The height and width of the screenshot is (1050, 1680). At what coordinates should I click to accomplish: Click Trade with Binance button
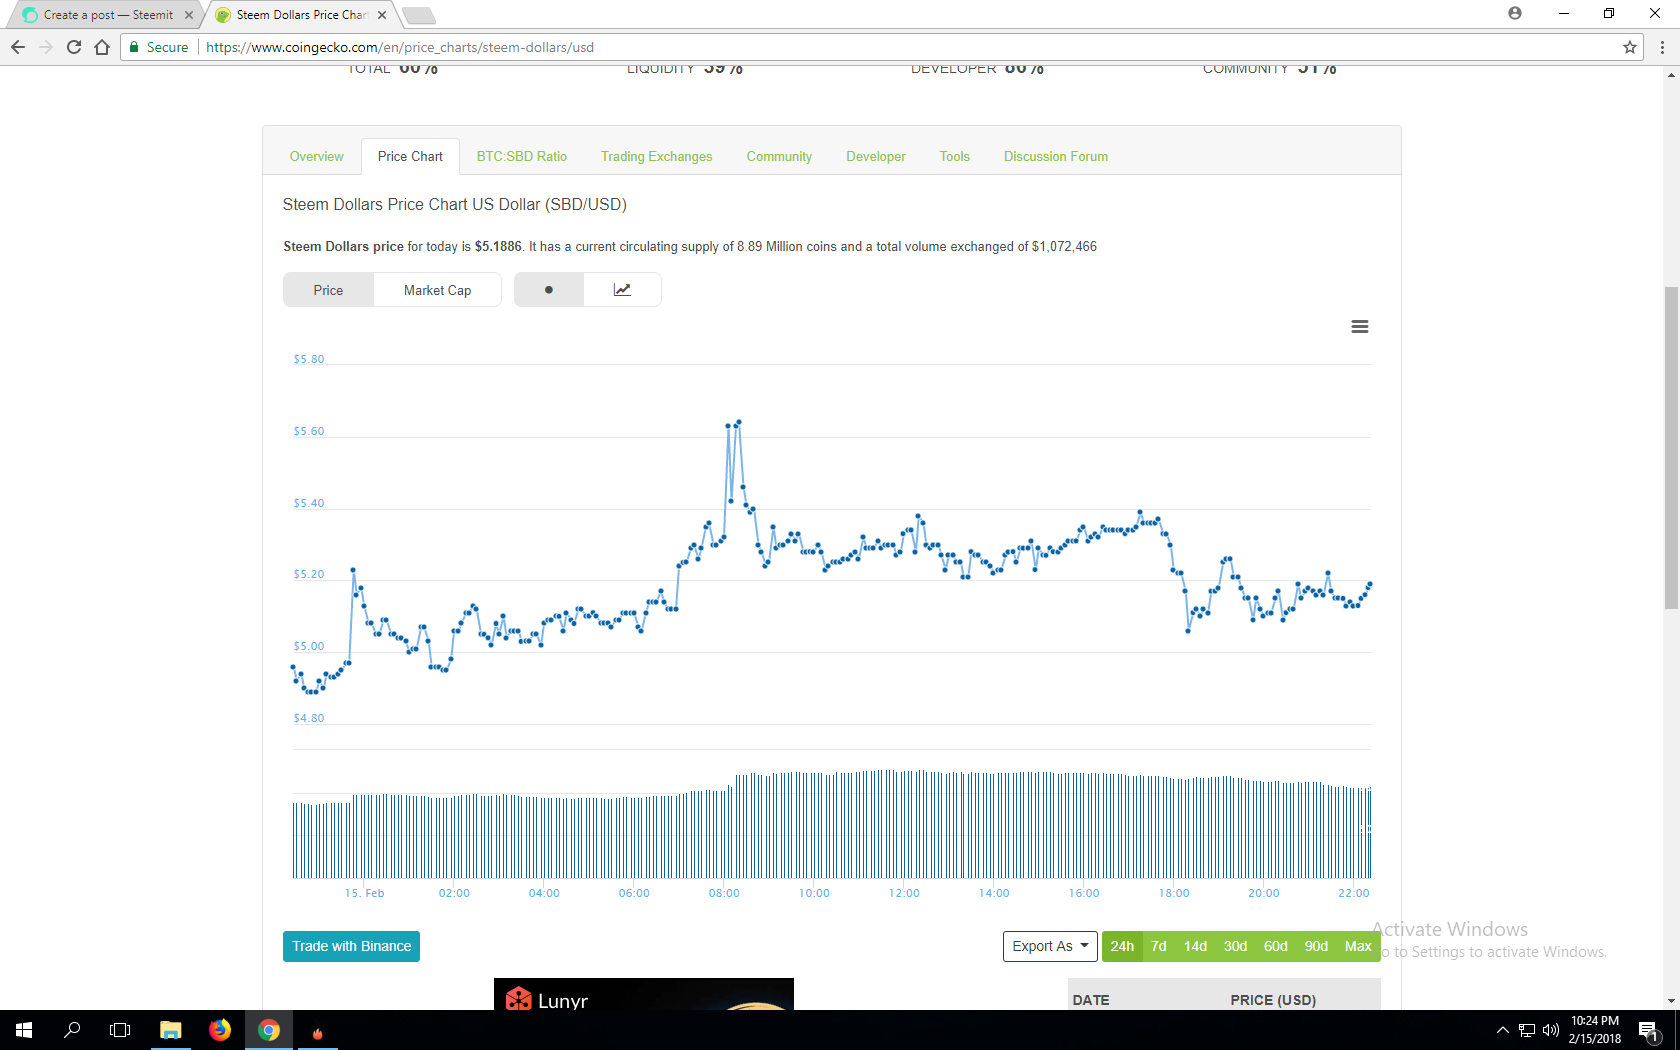tap(351, 946)
